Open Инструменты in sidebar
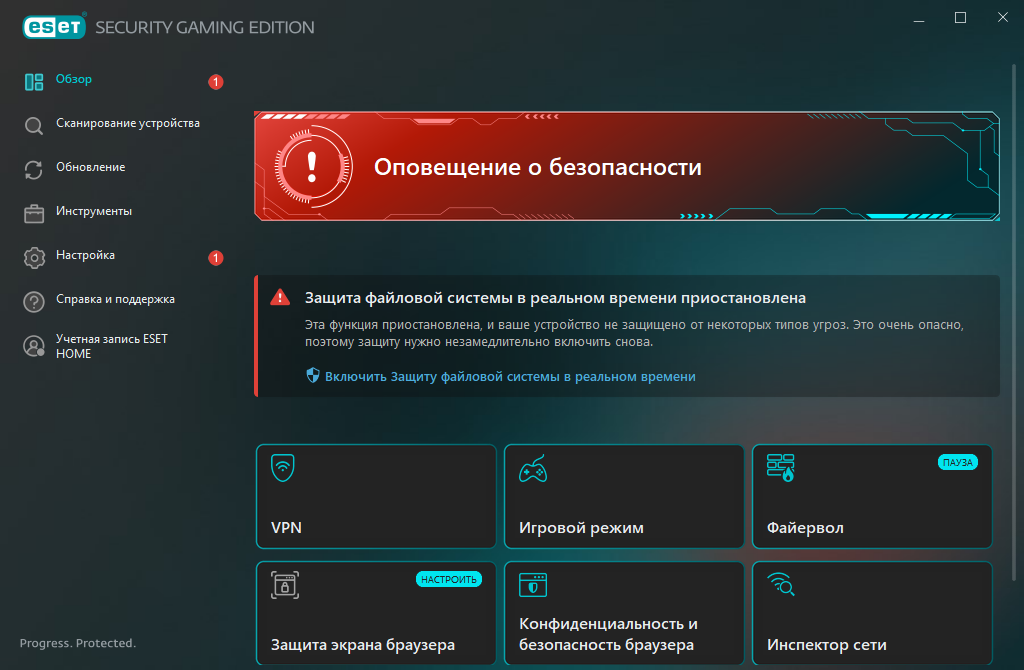 [x=93, y=211]
